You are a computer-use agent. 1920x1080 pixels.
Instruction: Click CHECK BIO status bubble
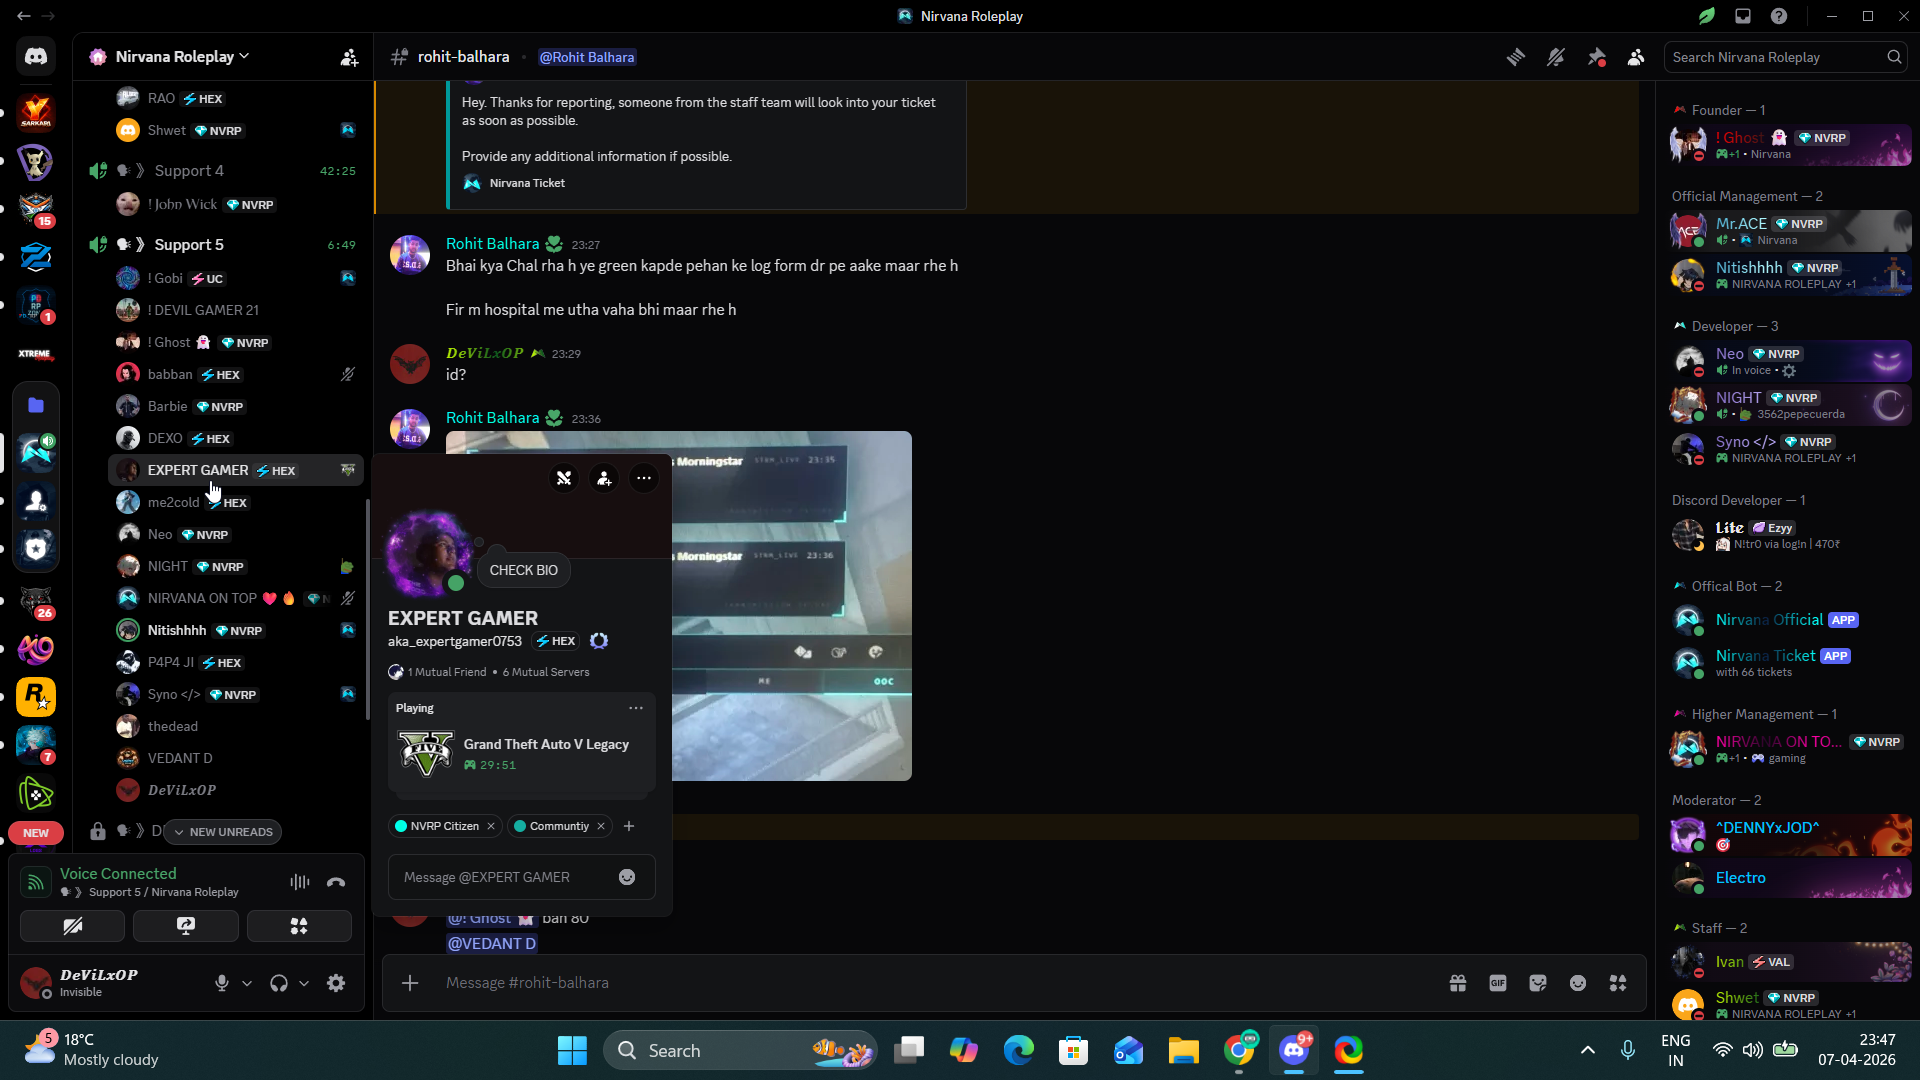tap(524, 570)
